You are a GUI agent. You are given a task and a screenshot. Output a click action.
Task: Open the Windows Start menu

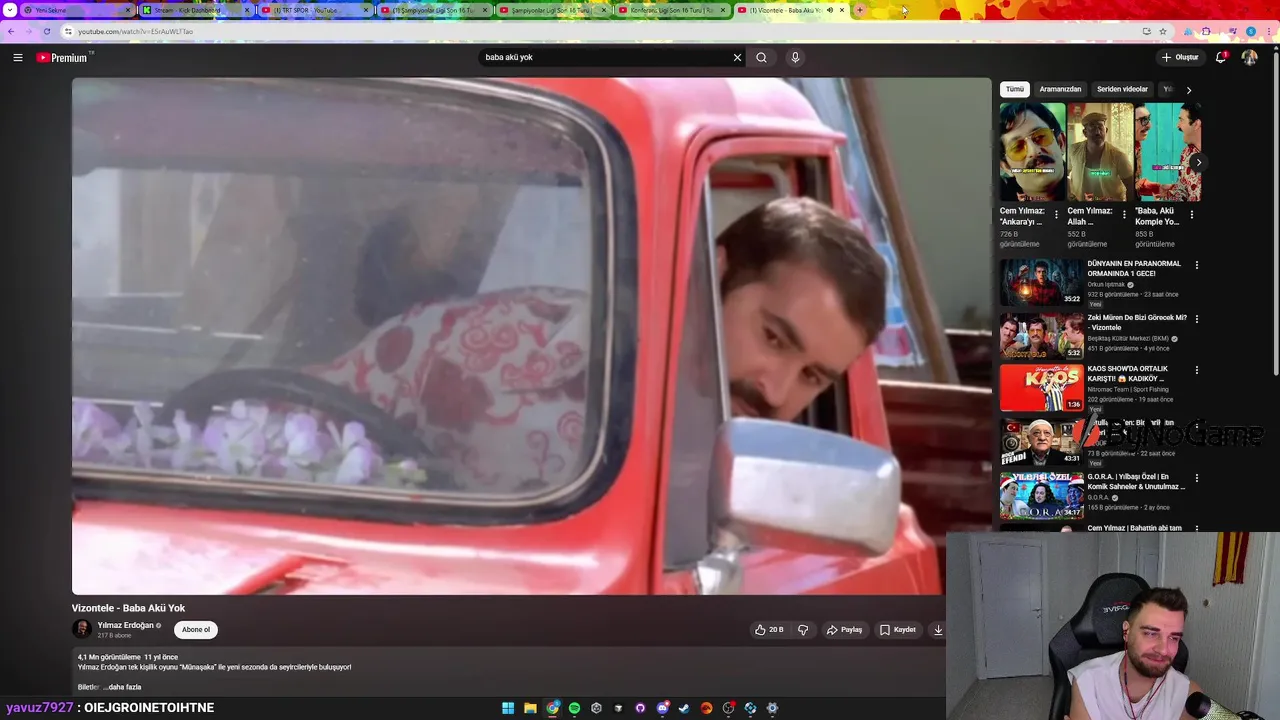pyautogui.click(x=508, y=708)
